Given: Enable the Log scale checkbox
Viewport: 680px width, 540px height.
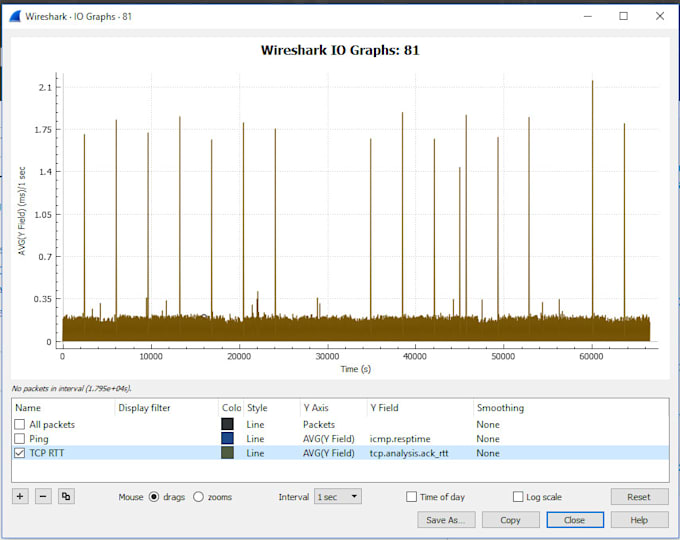Looking at the screenshot, I should (x=518, y=497).
